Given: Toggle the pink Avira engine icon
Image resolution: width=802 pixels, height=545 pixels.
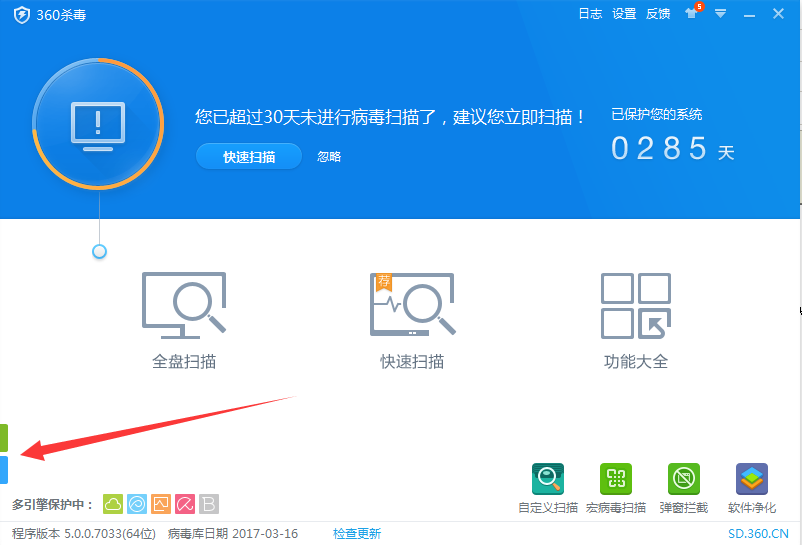Looking at the screenshot, I should click(185, 504).
